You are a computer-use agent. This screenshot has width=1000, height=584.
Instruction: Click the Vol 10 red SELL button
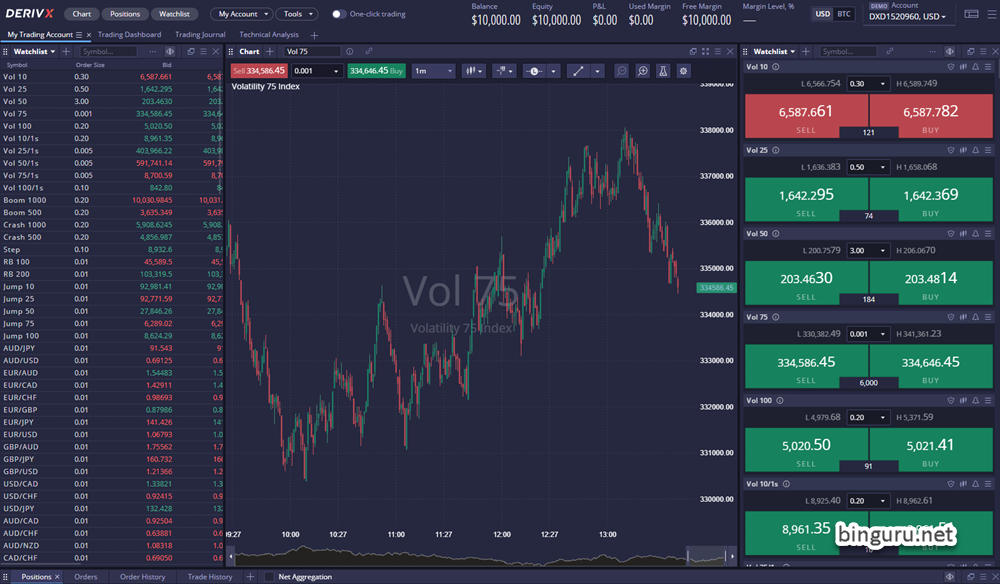pos(806,116)
